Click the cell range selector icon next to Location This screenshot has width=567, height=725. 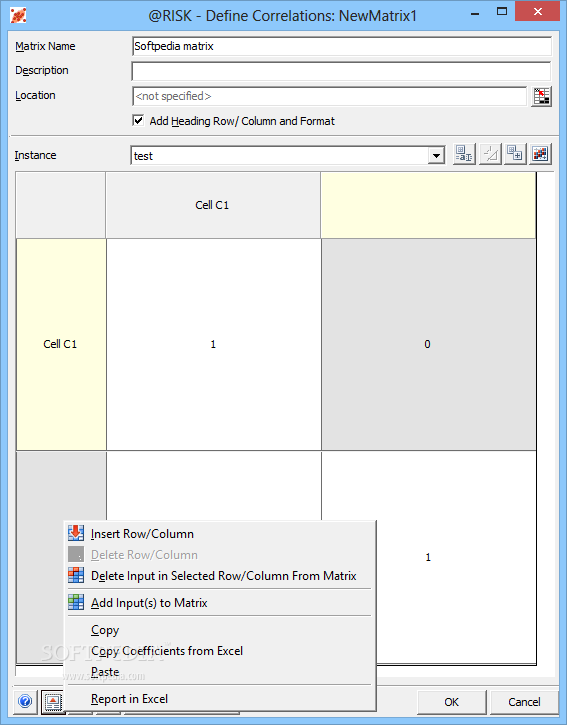coord(541,96)
